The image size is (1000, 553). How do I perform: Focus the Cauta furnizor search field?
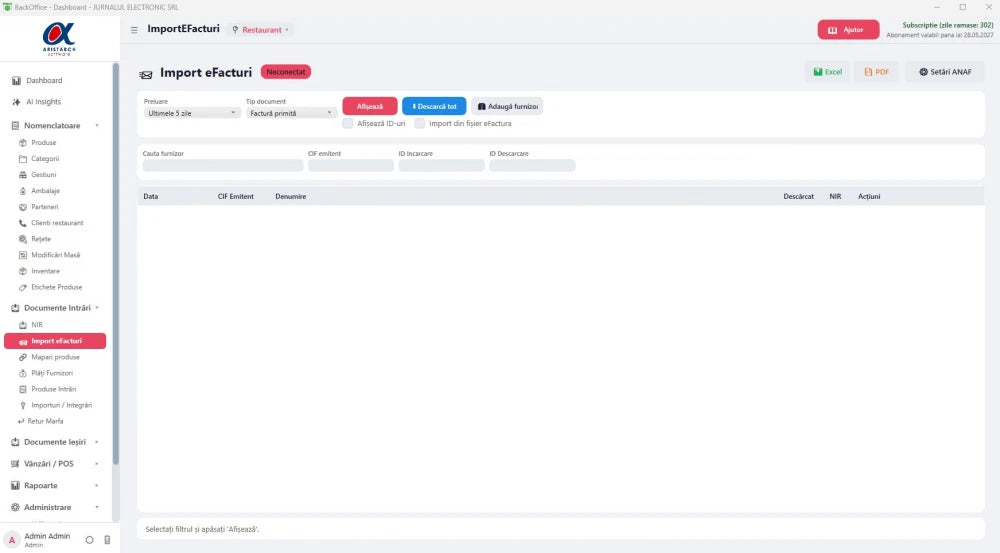click(x=223, y=166)
